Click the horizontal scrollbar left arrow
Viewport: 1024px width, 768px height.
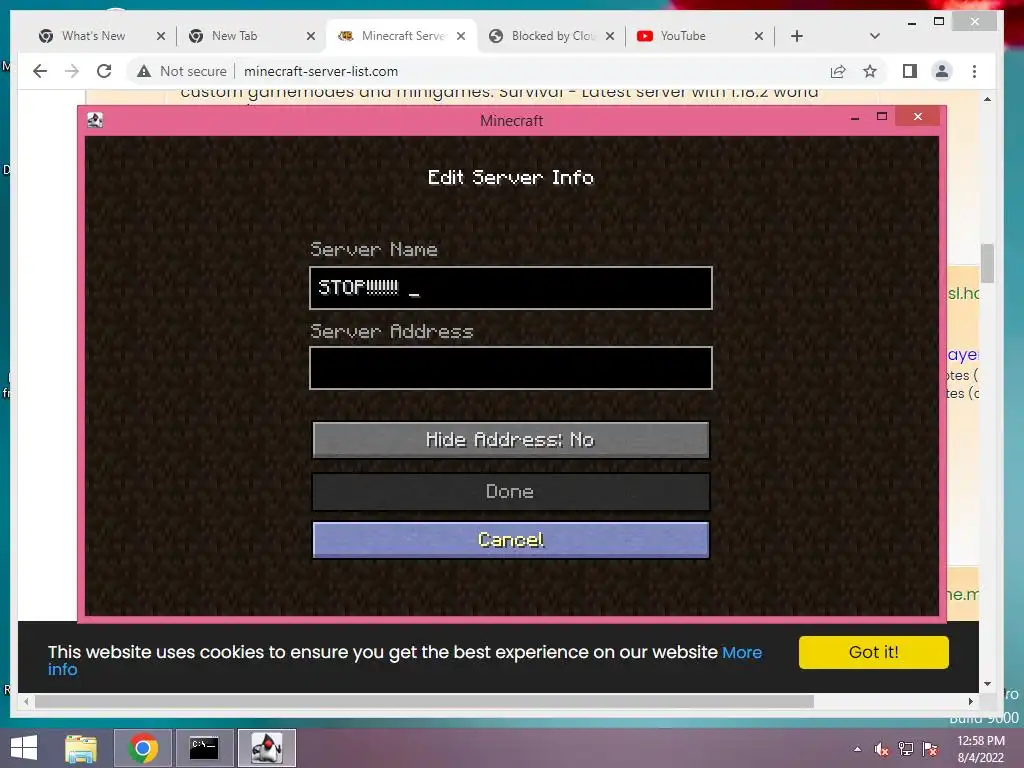(x=26, y=701)
